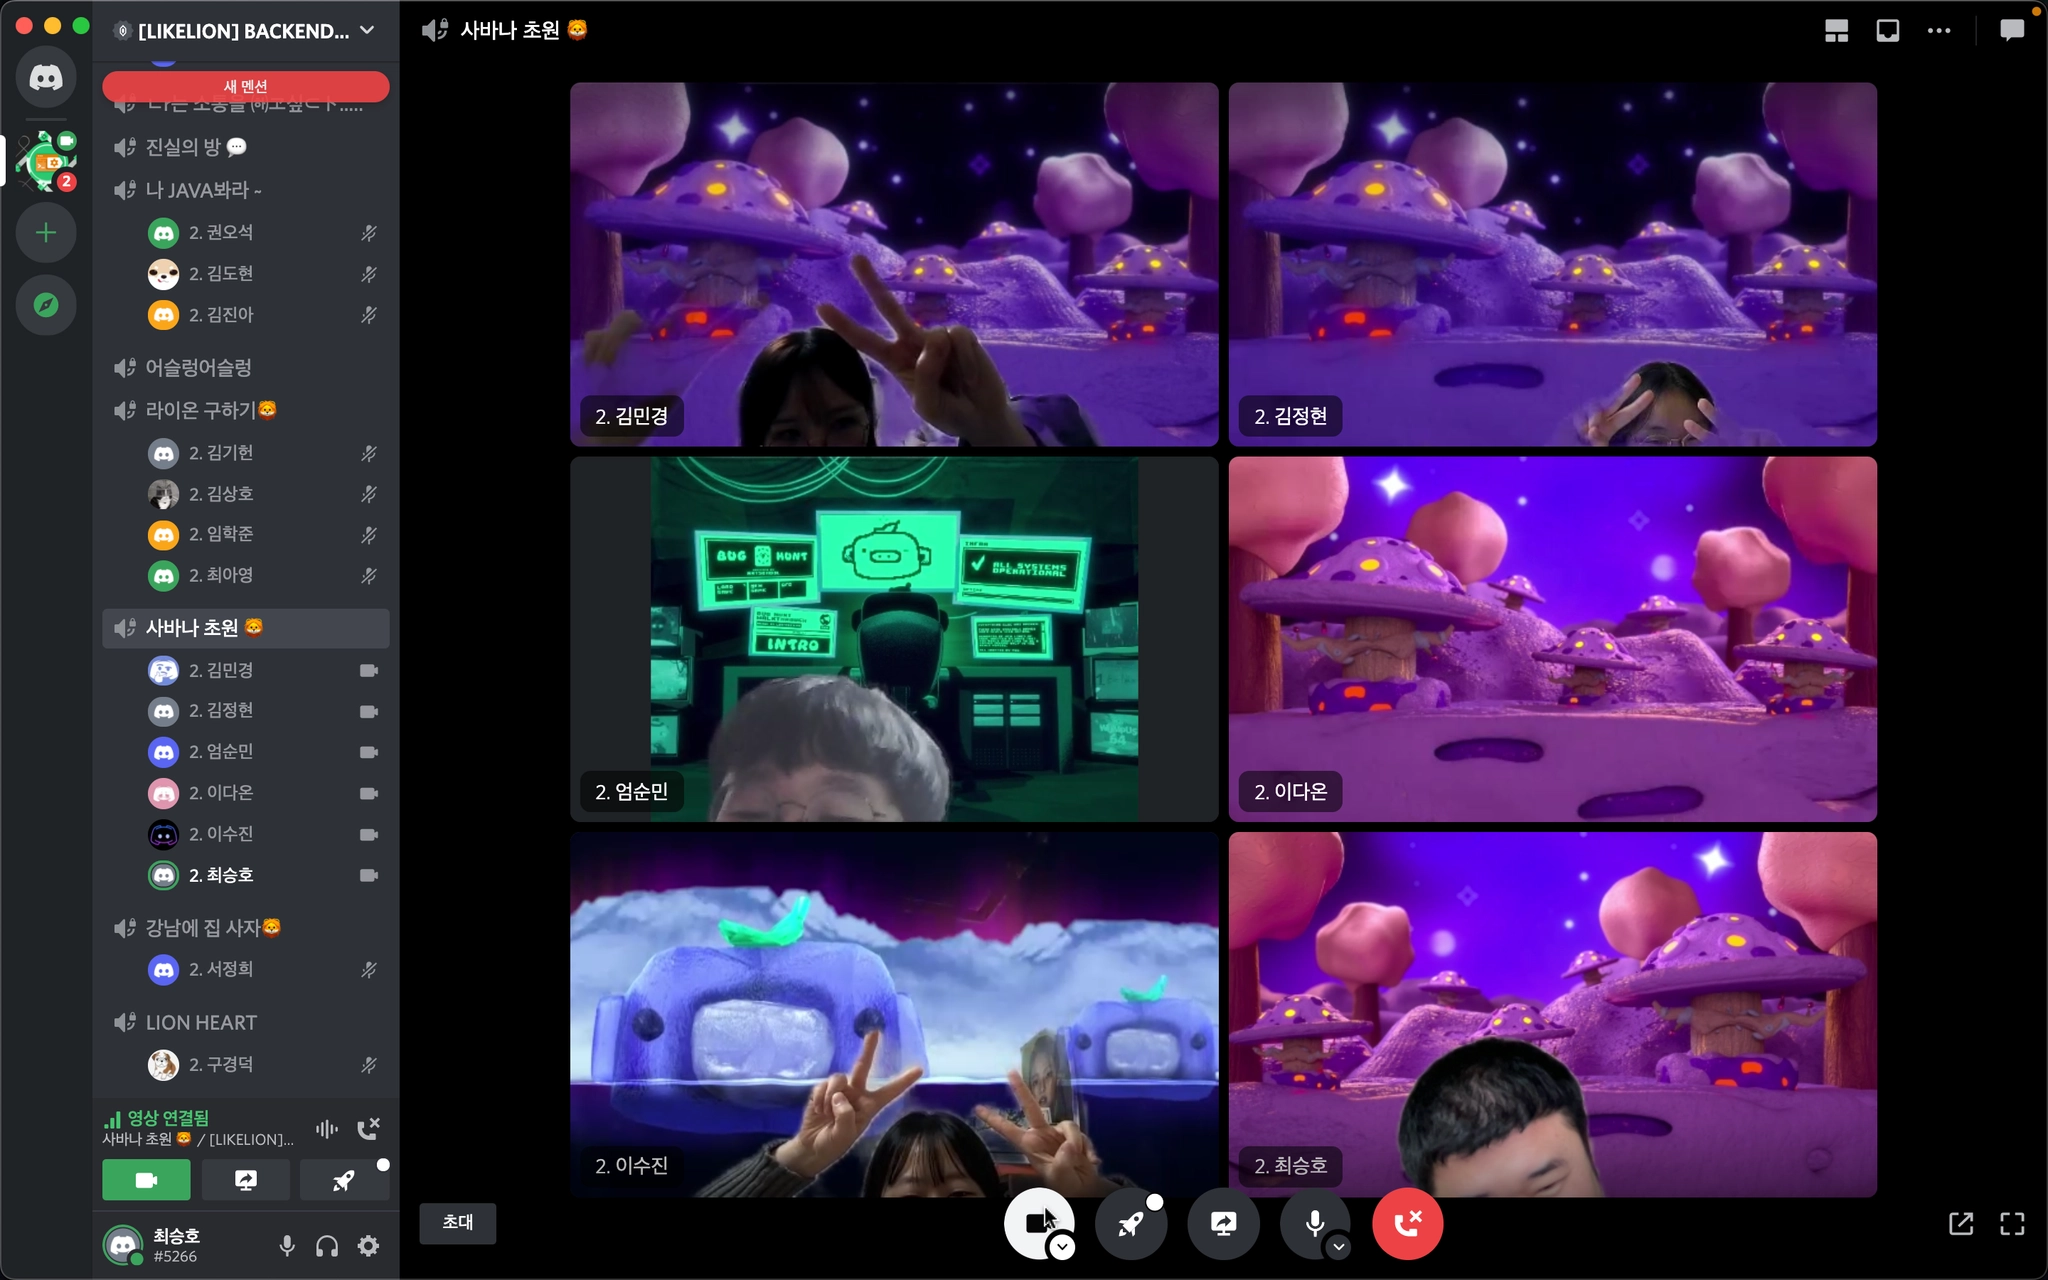Open the Explore servers compass icon
Image resolution: width=2048 pixels, height=1280 pixels.
(x=46, y=305)
